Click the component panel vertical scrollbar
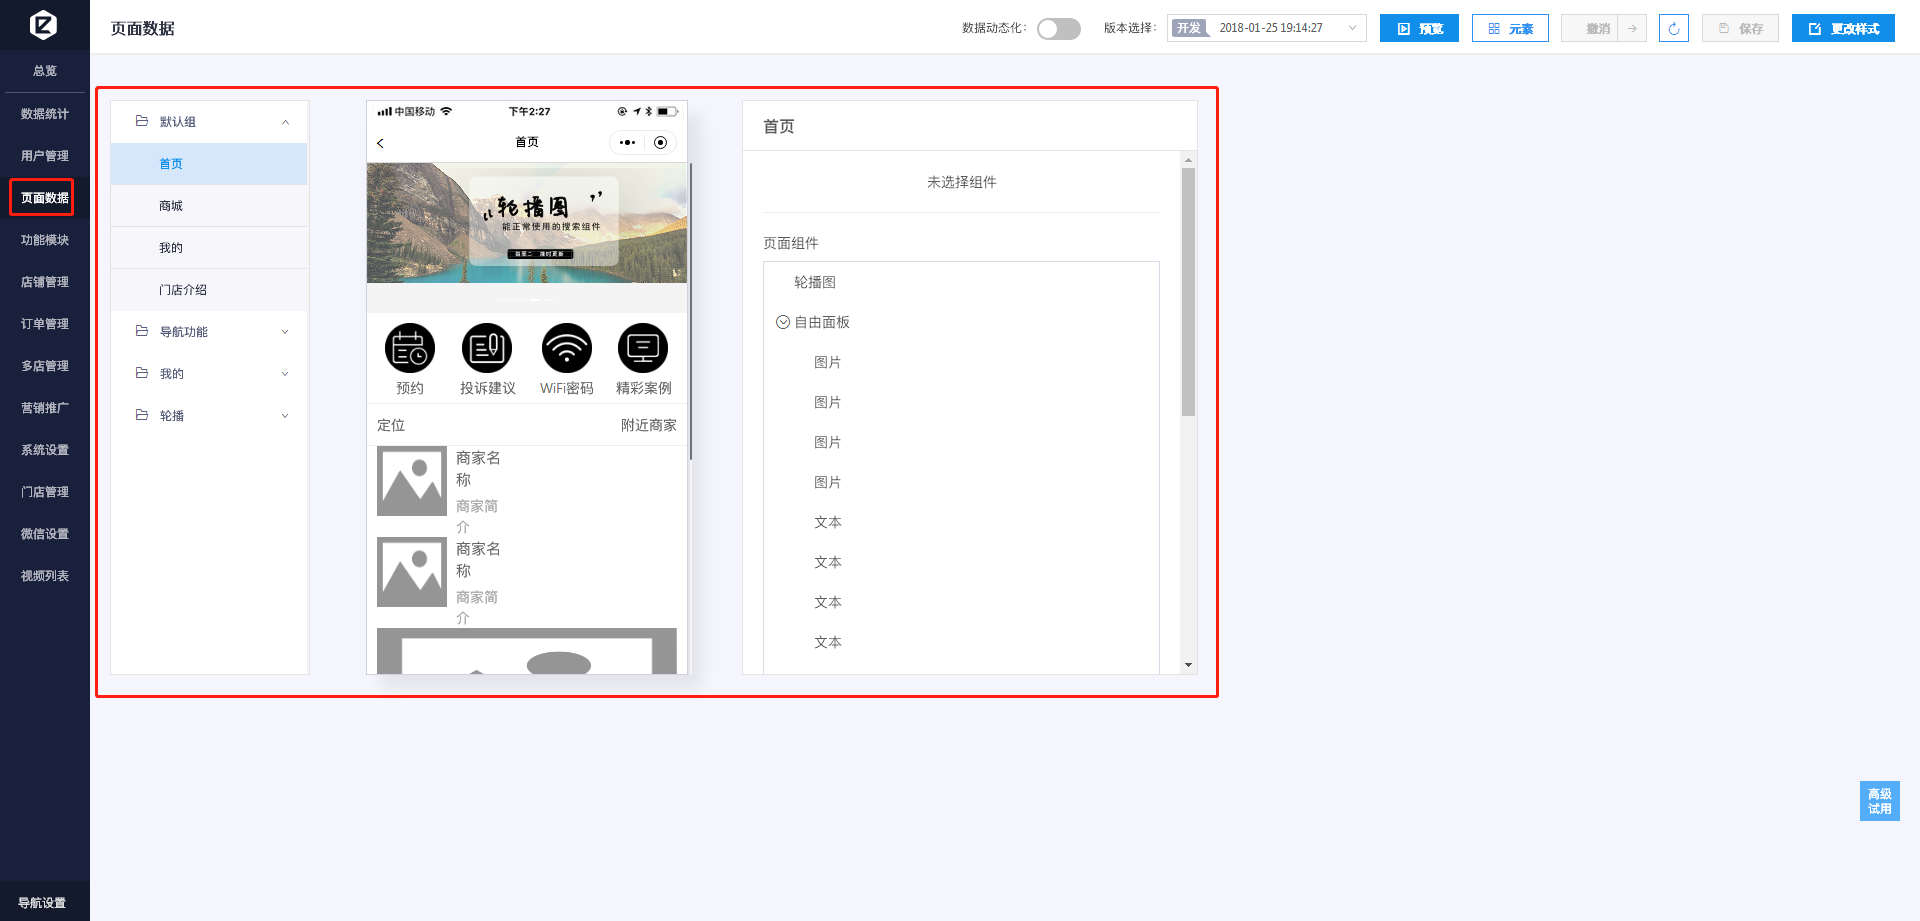1920x921 pixels. (1188, 290)
